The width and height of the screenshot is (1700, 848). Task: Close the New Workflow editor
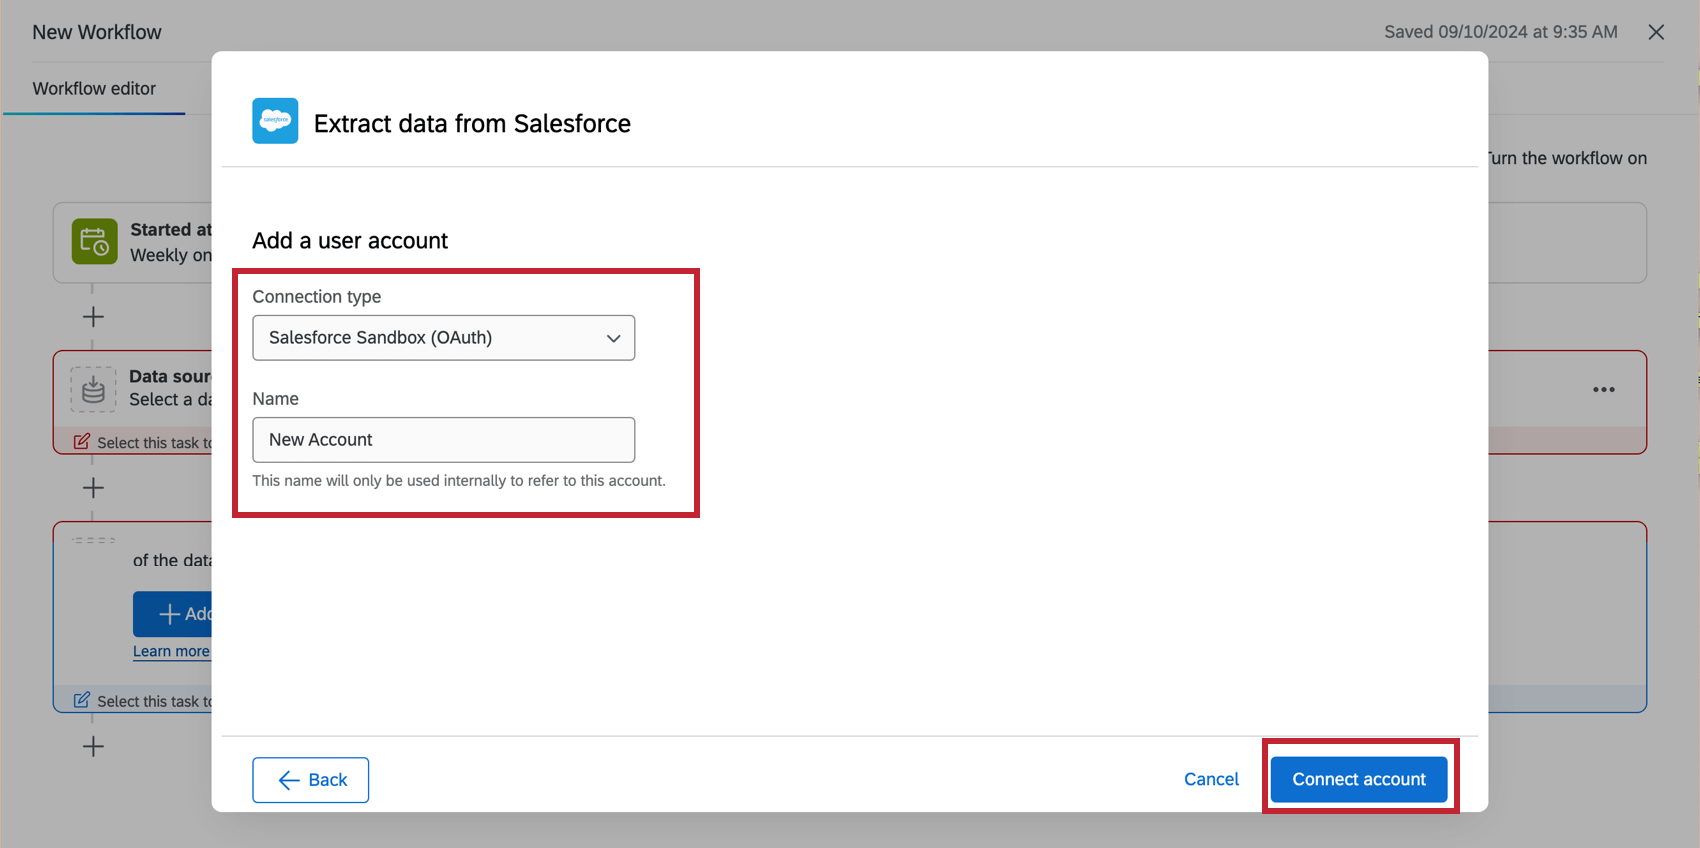(1656, 32)
